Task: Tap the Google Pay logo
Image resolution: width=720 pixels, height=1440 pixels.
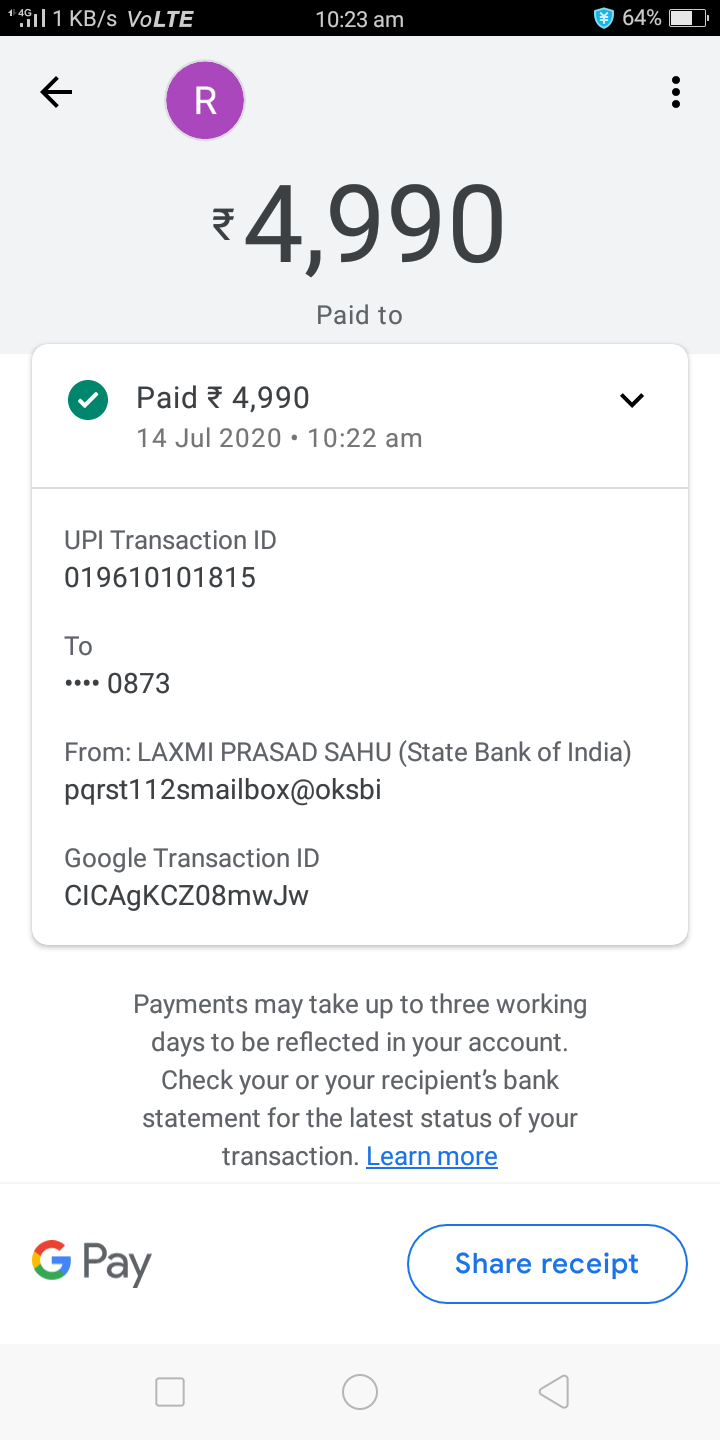Action: coord(91,1263)
